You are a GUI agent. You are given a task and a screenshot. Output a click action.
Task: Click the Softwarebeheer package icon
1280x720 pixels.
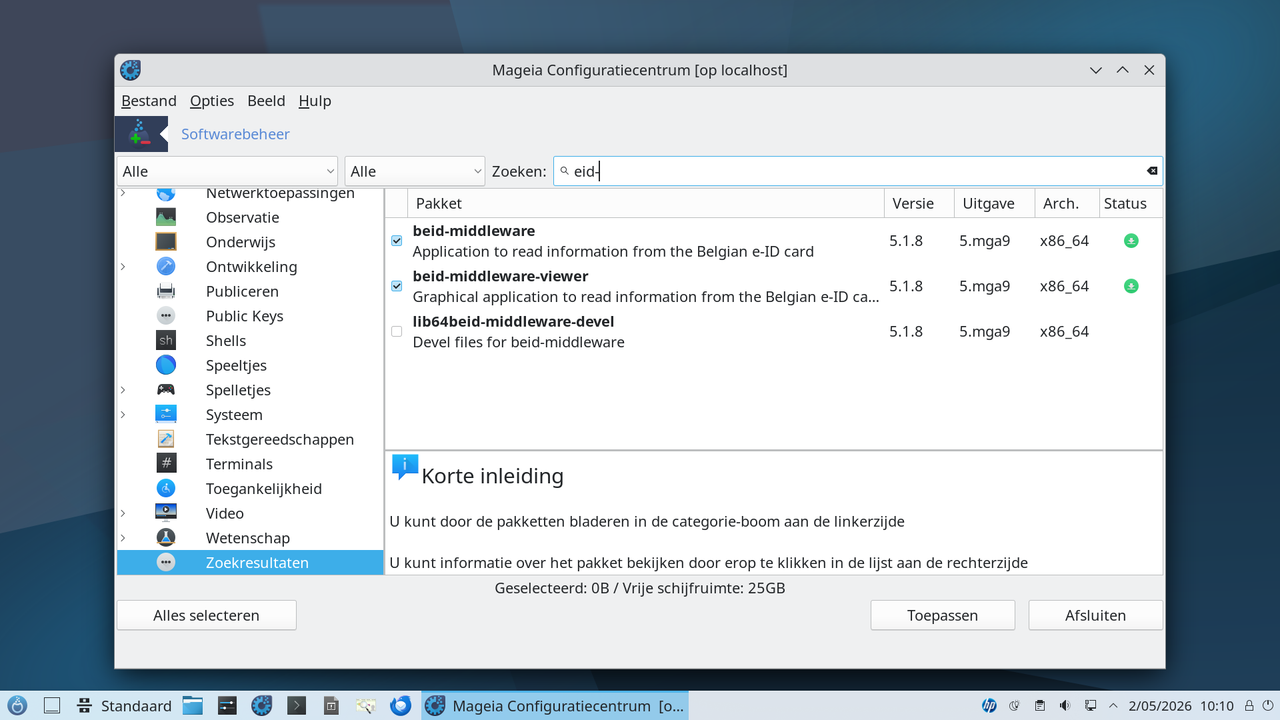pos(141,134)
